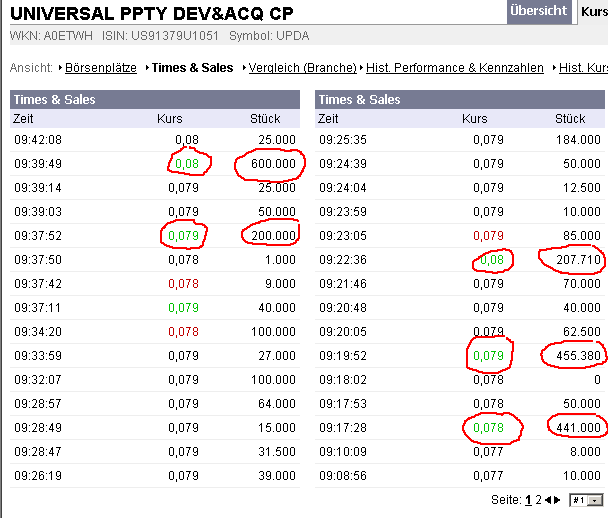The image size is (608, 518).
Task: Open the partially visible Hist. Kurs link
Action: 583,68
